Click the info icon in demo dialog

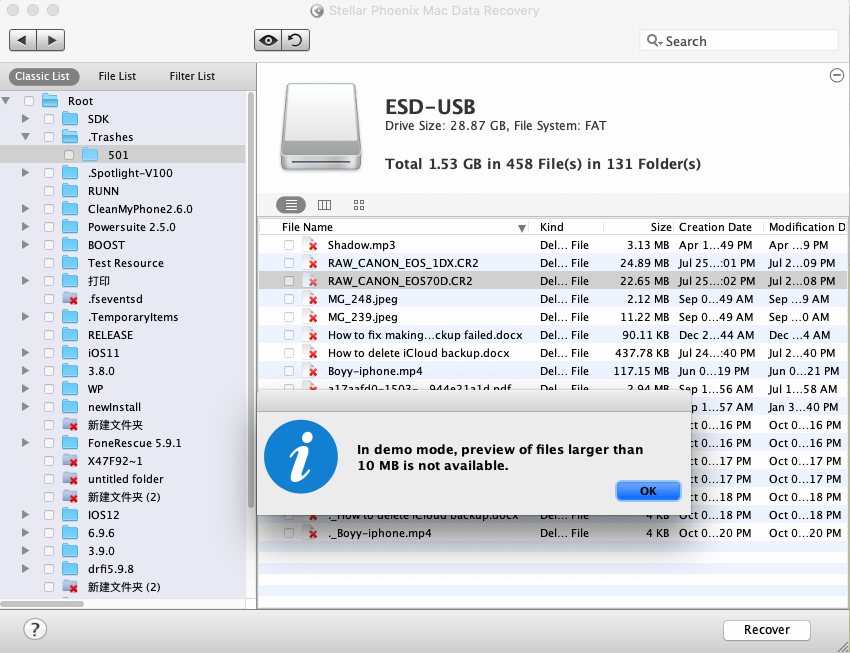click(301, 456)
